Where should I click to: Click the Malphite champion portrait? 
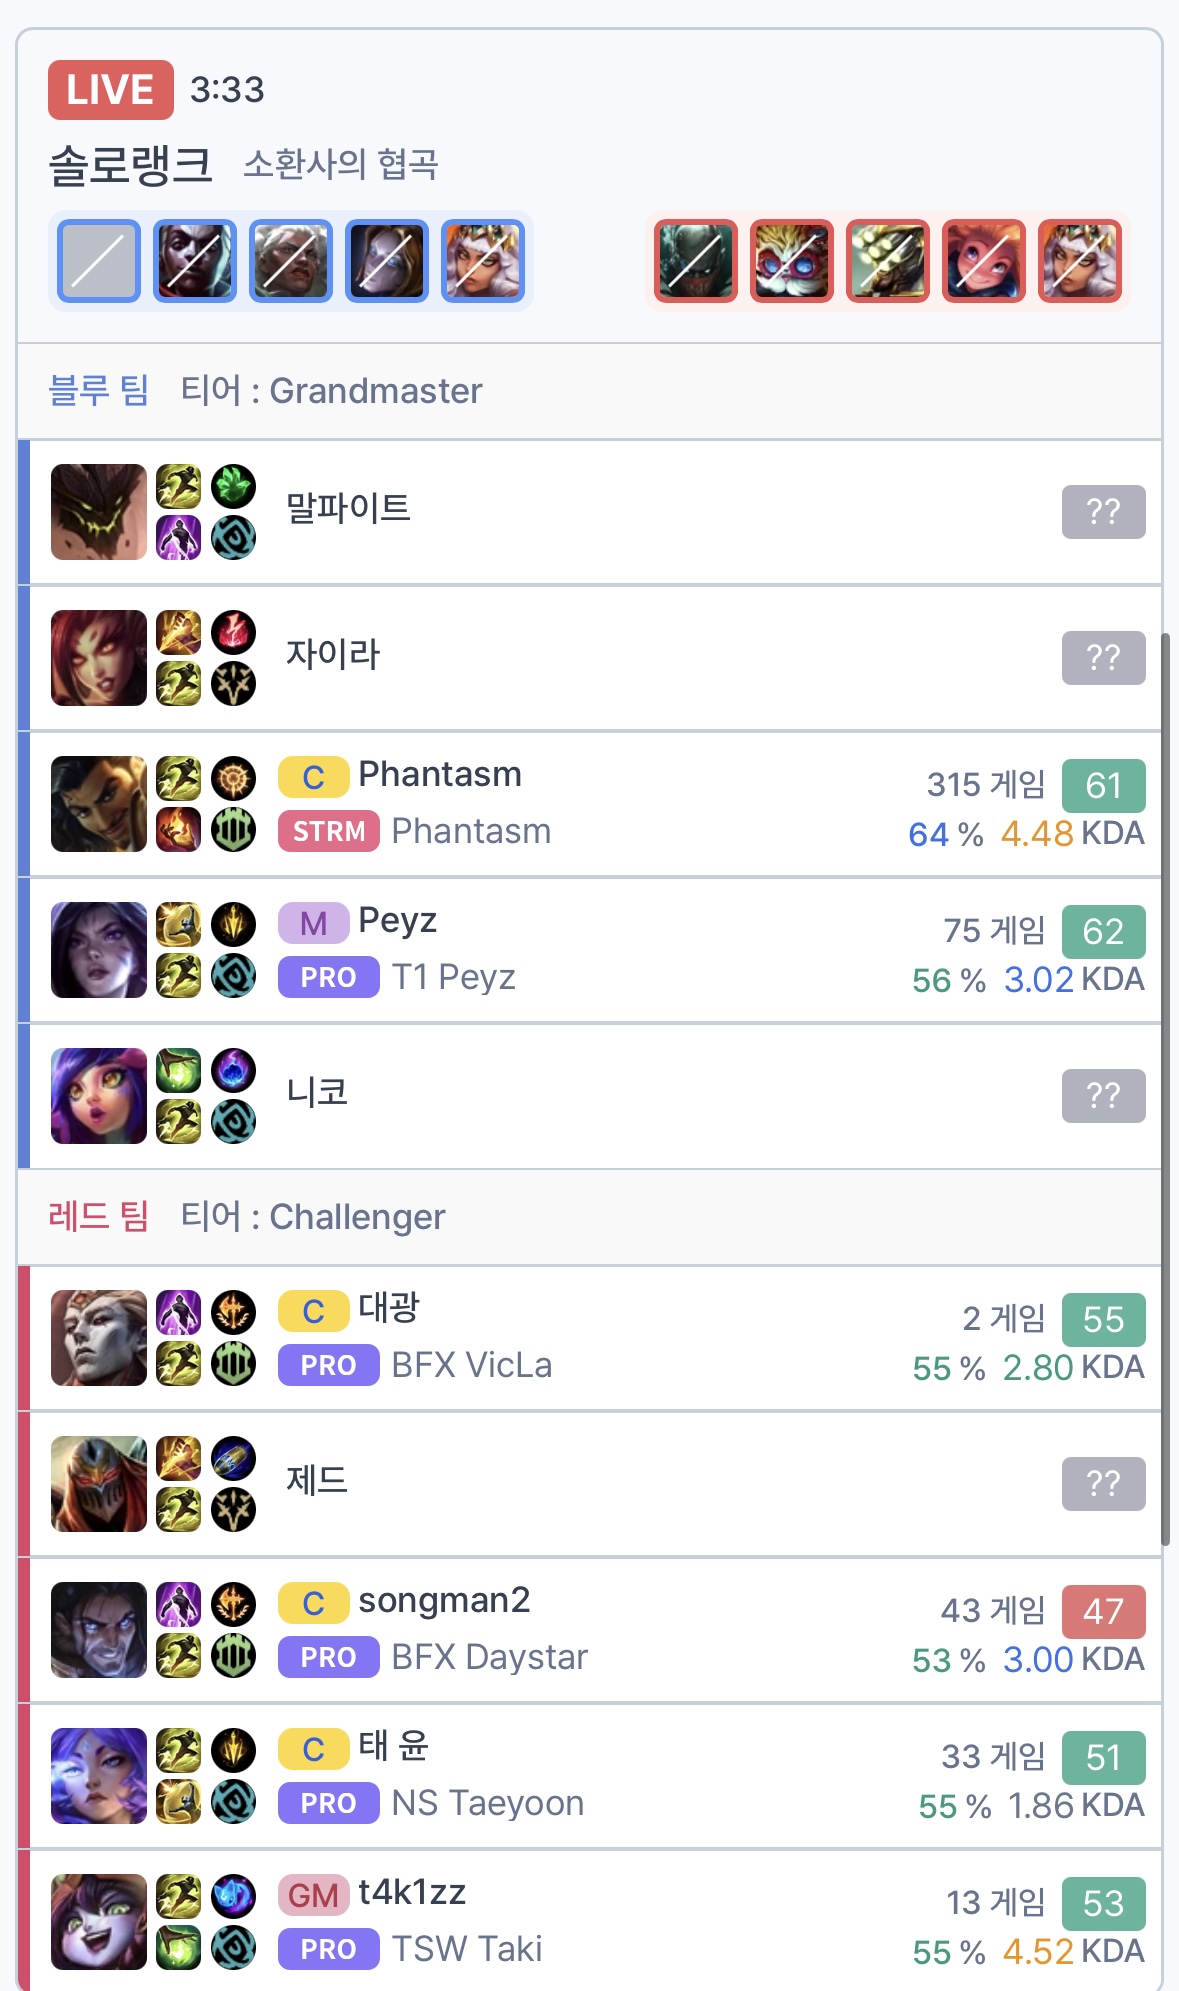click(x=99, y=512)
